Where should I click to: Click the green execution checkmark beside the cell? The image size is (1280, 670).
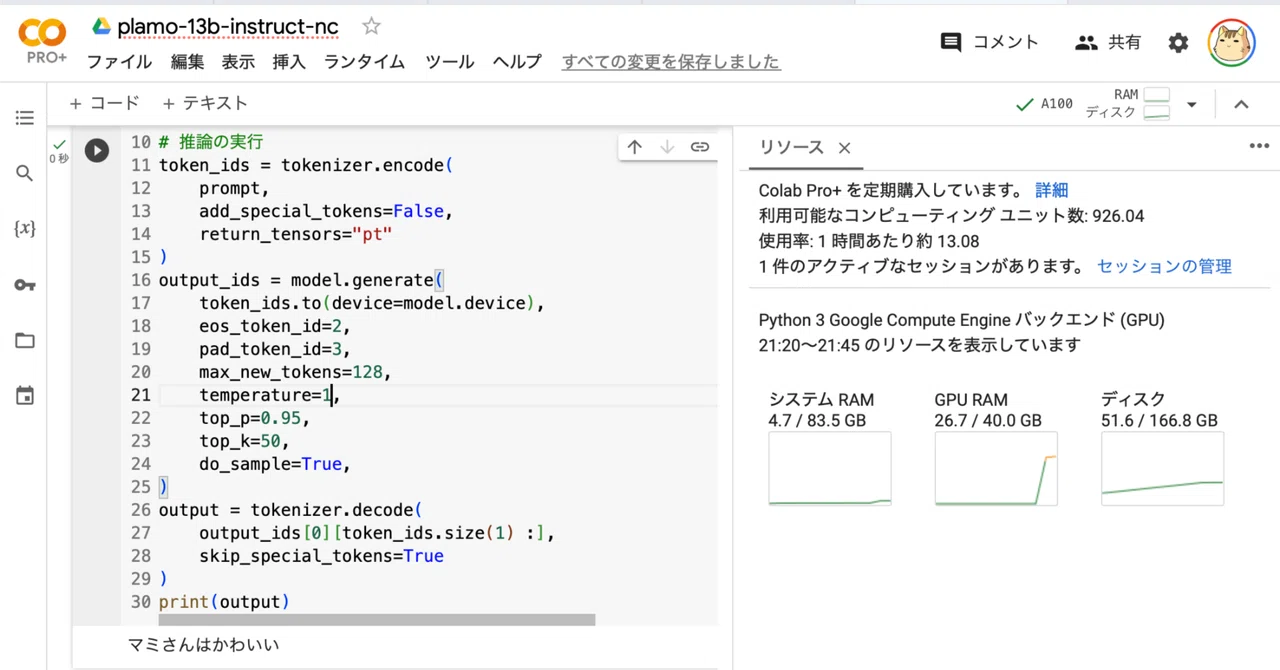pyautogui.click(x=59, y=144)
